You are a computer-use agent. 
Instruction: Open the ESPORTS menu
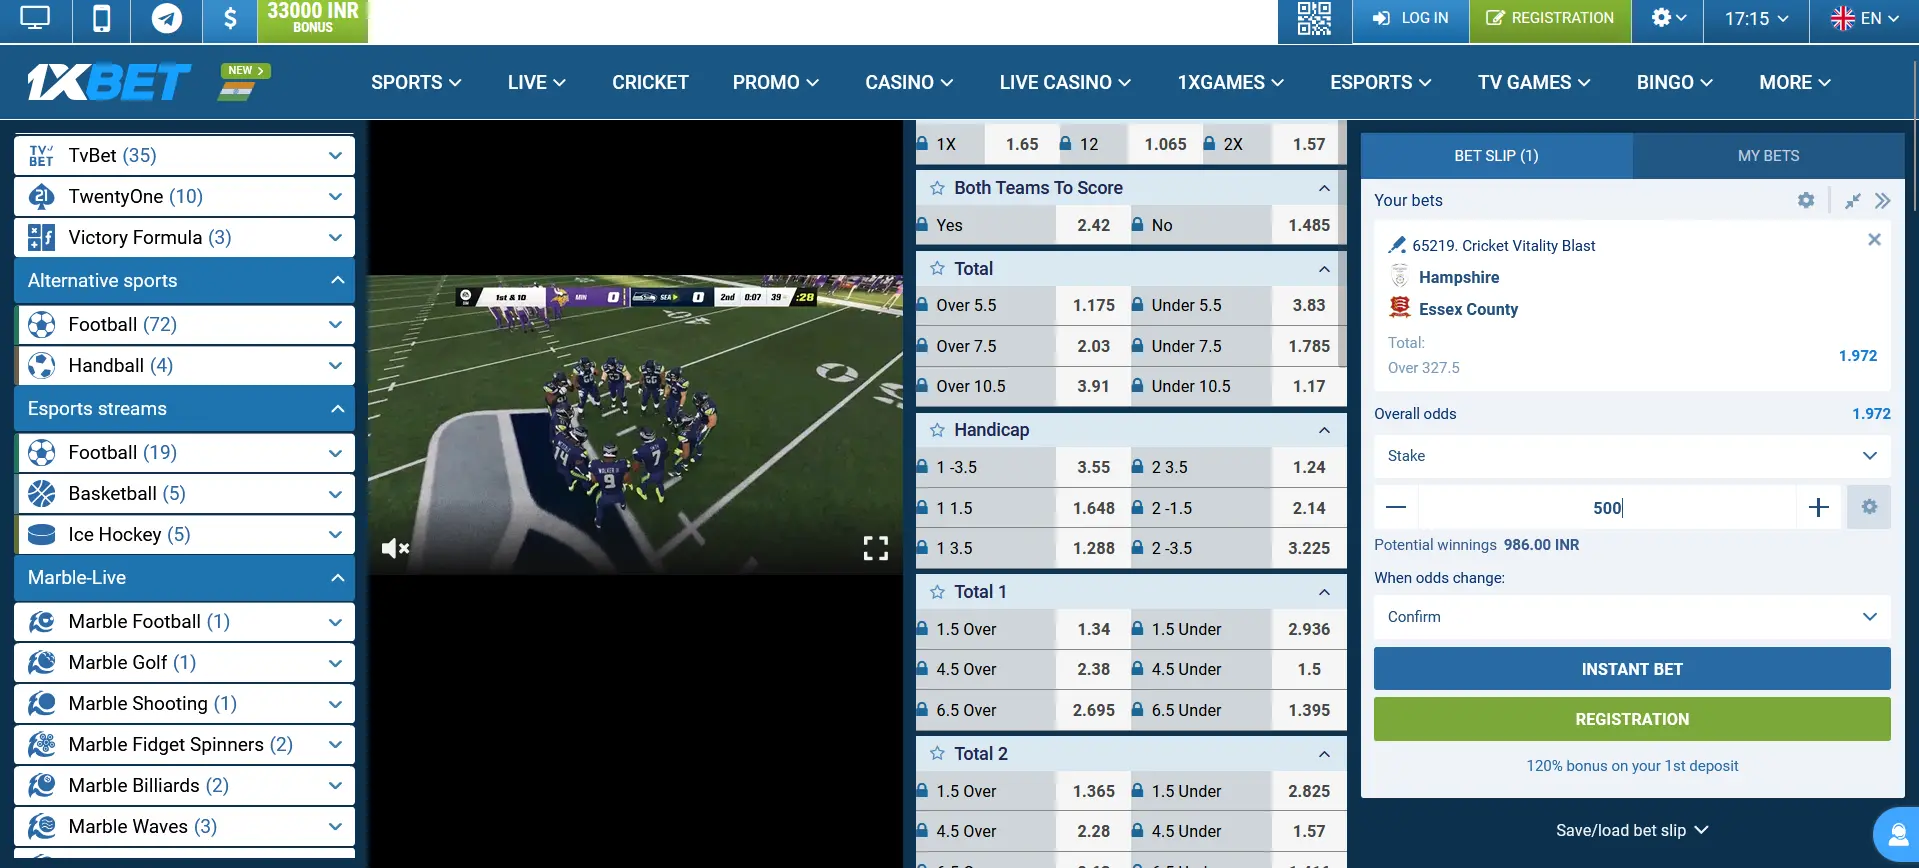[1381, 82]
